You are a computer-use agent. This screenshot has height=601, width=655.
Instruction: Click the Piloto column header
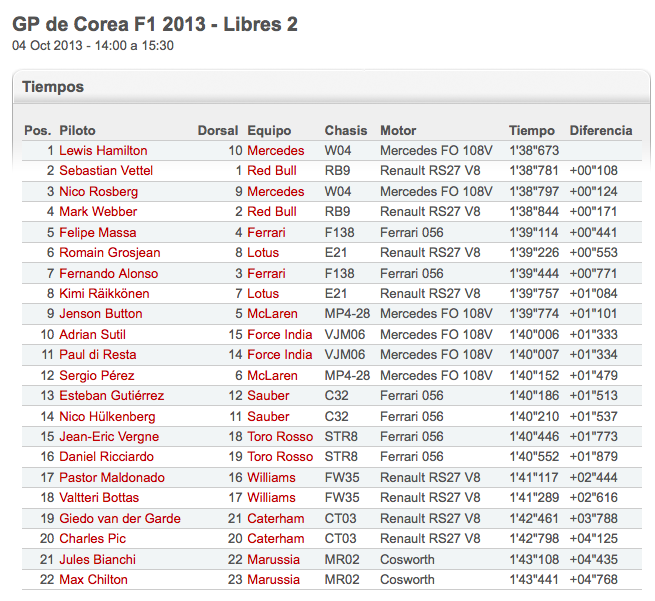tap(77, 130)
